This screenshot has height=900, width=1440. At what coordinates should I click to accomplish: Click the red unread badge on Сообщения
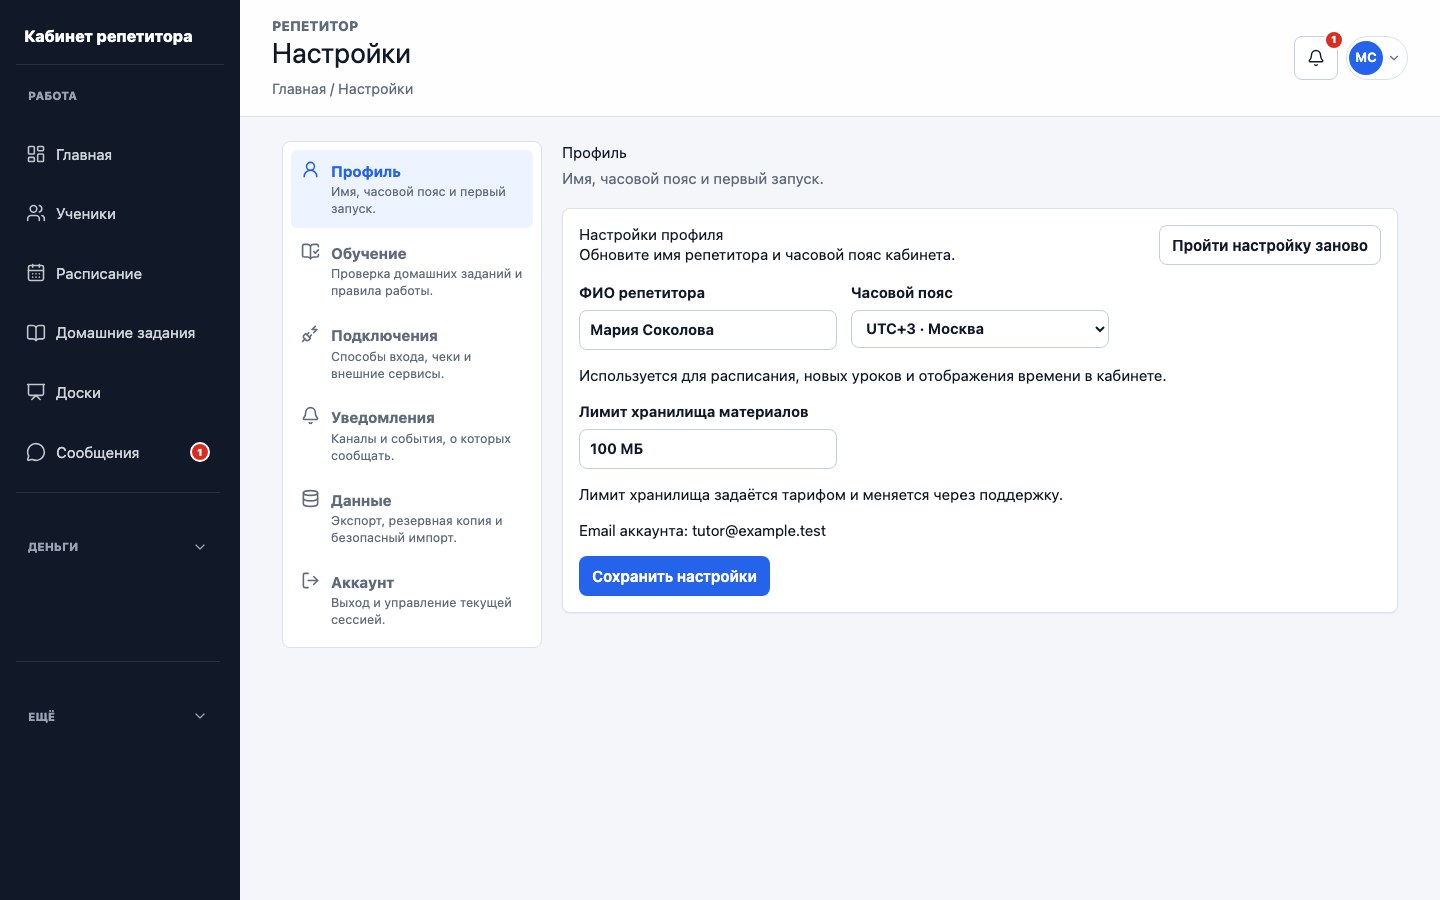pos(200,452)
